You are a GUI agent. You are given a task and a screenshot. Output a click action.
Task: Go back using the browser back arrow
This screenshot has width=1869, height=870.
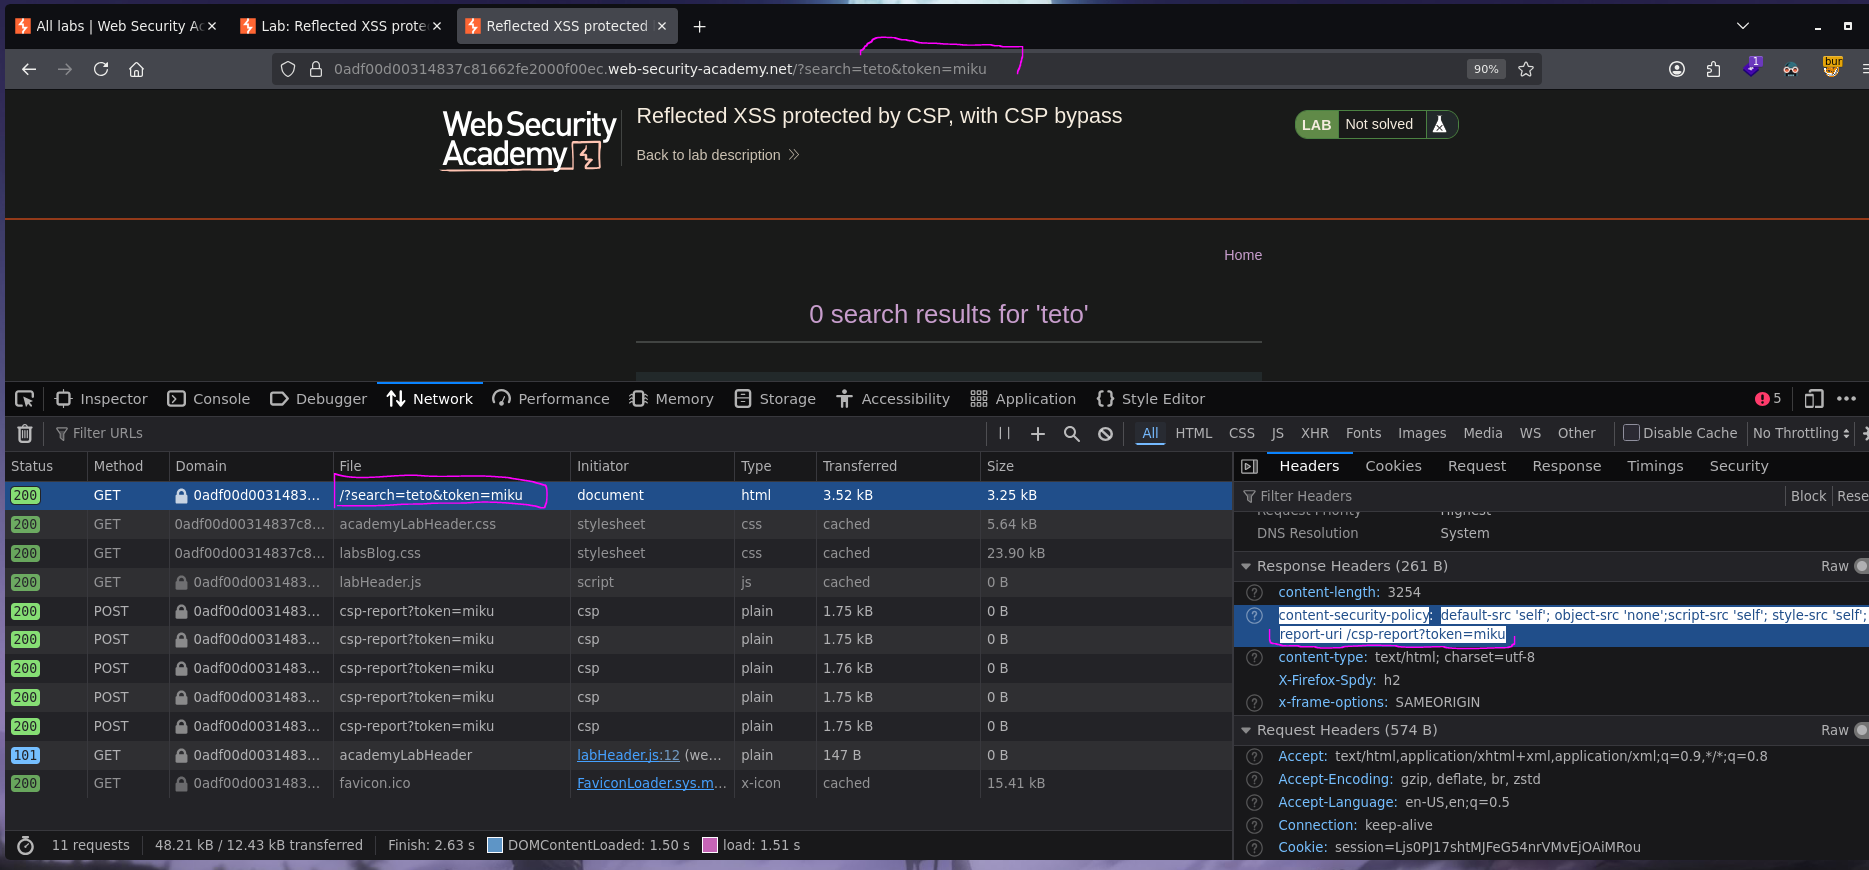[x=29, y=69]
